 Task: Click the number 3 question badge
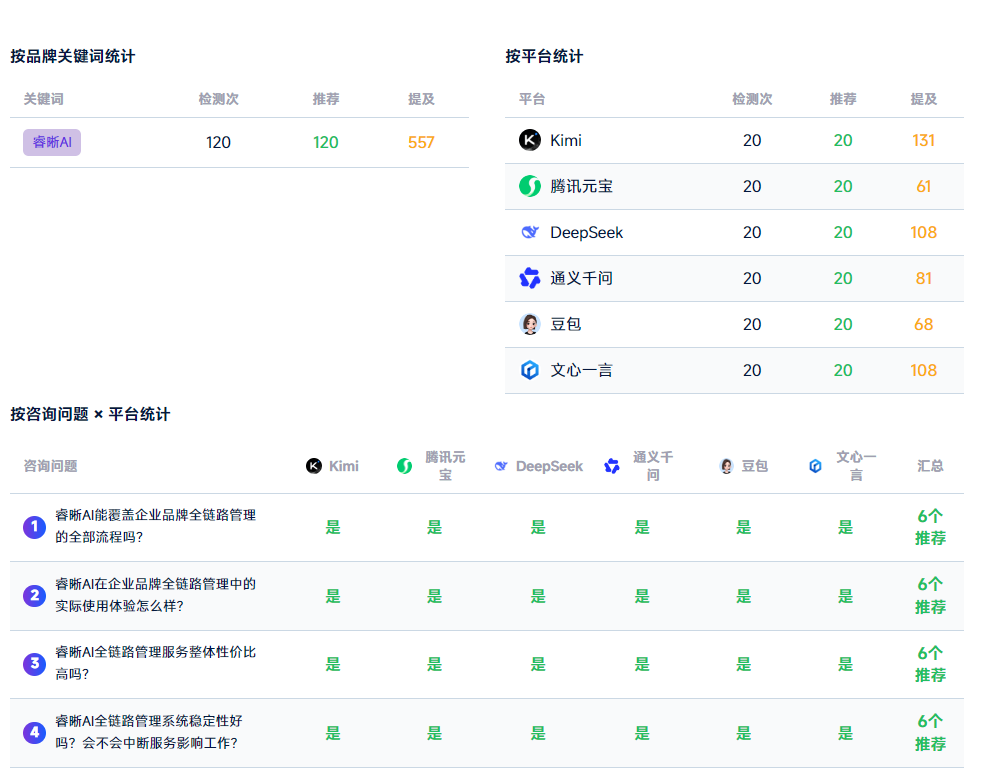coord(35,664)
